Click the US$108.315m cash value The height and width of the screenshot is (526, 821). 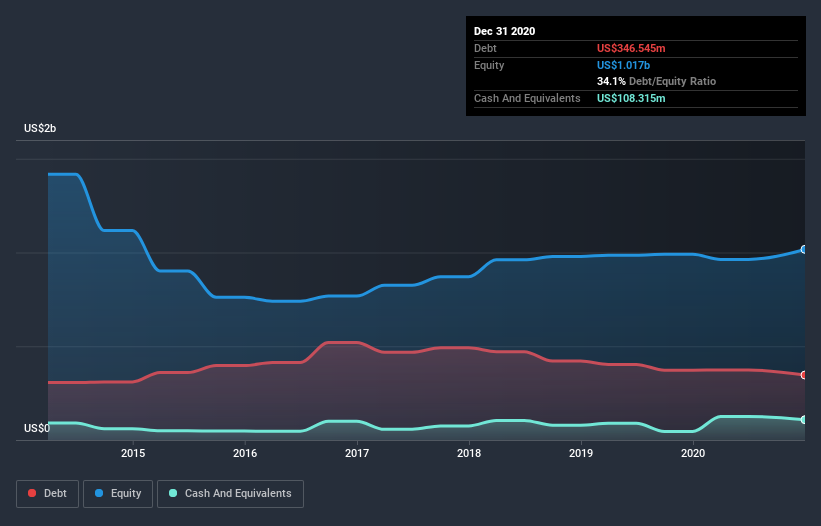[631, 98]
